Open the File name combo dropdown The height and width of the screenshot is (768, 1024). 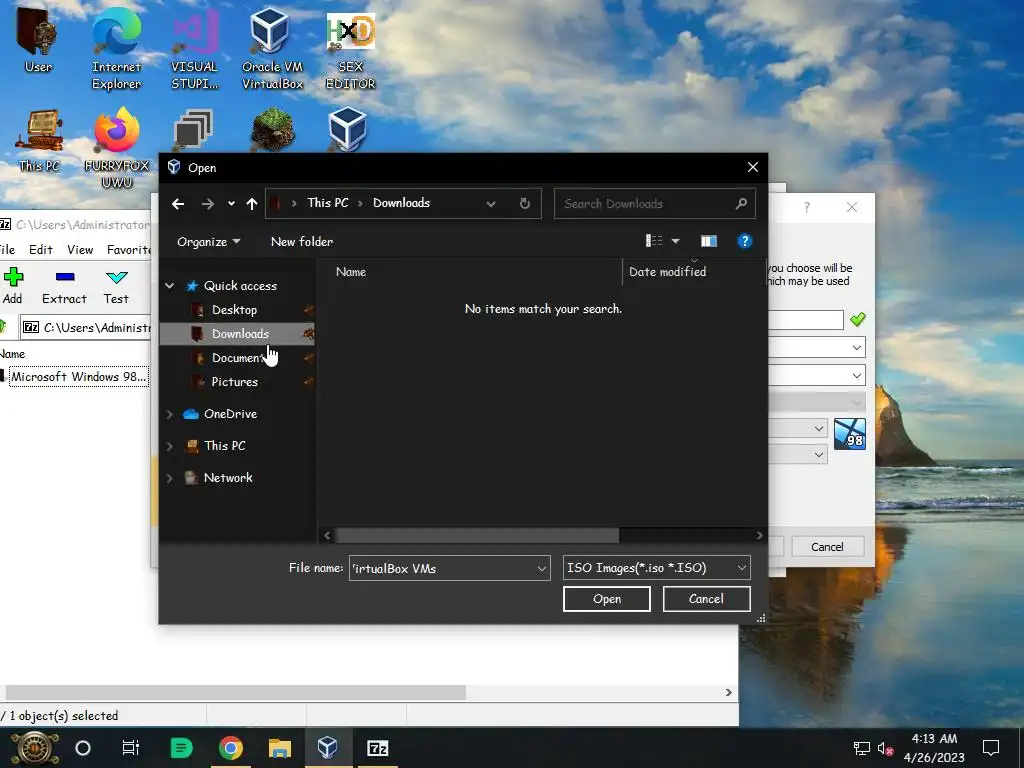click(541, 568)
